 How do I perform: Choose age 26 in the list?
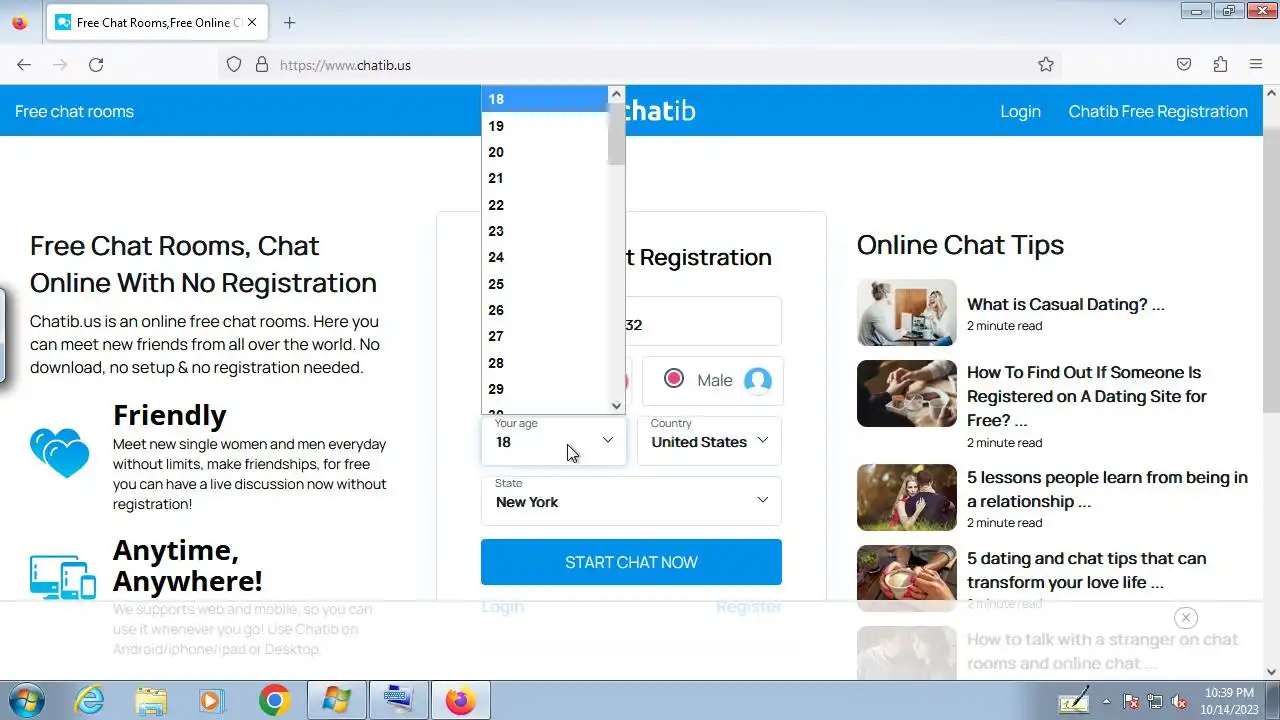(x=545, y=310)
